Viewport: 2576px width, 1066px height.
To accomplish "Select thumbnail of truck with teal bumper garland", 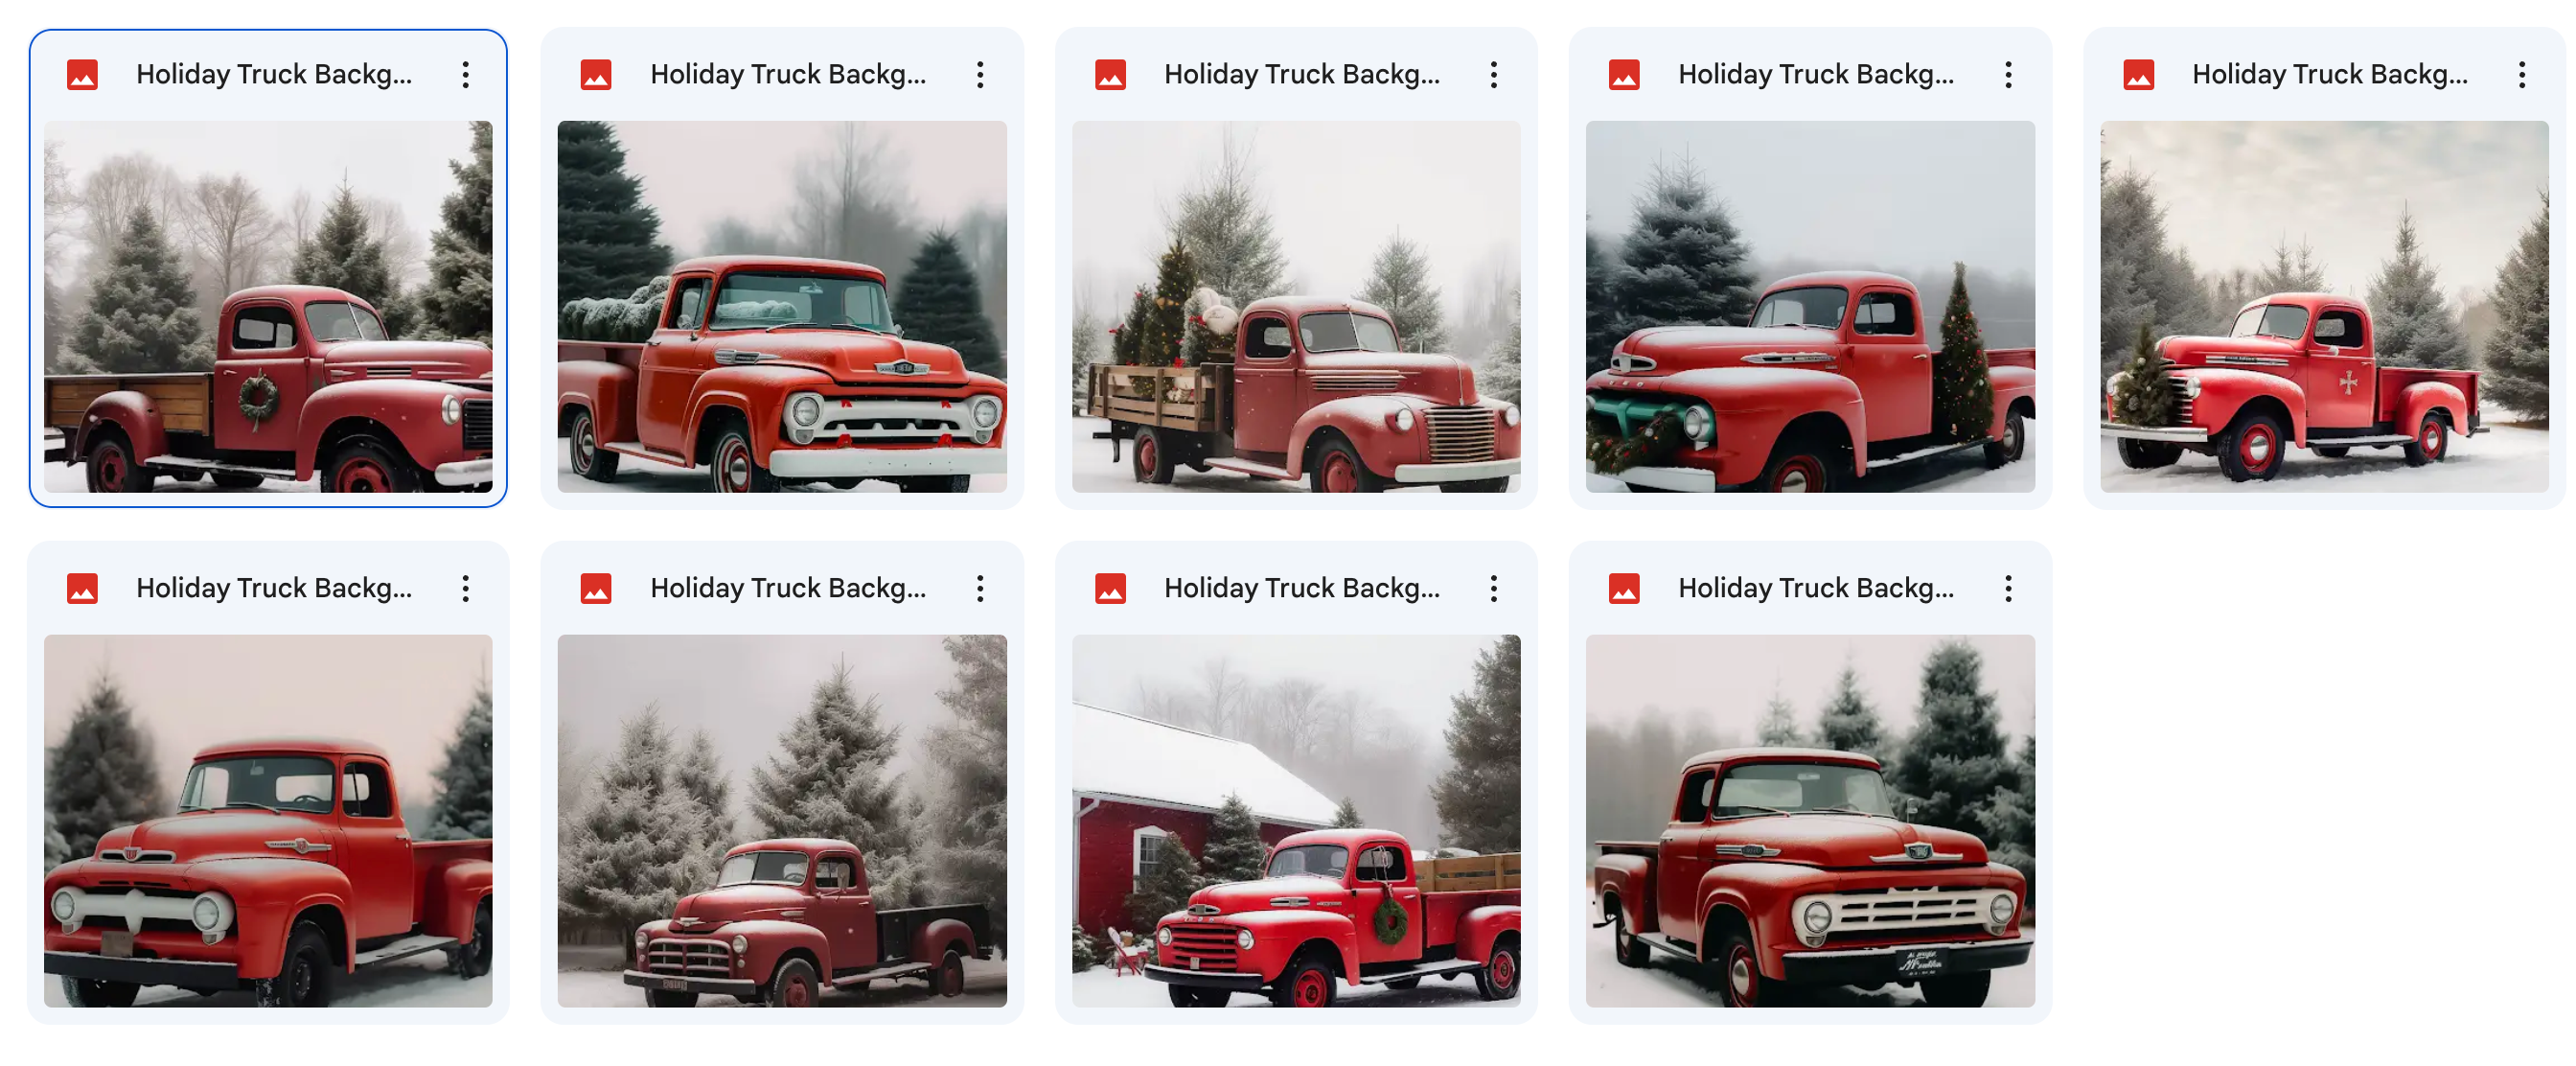I will 1810,307.
